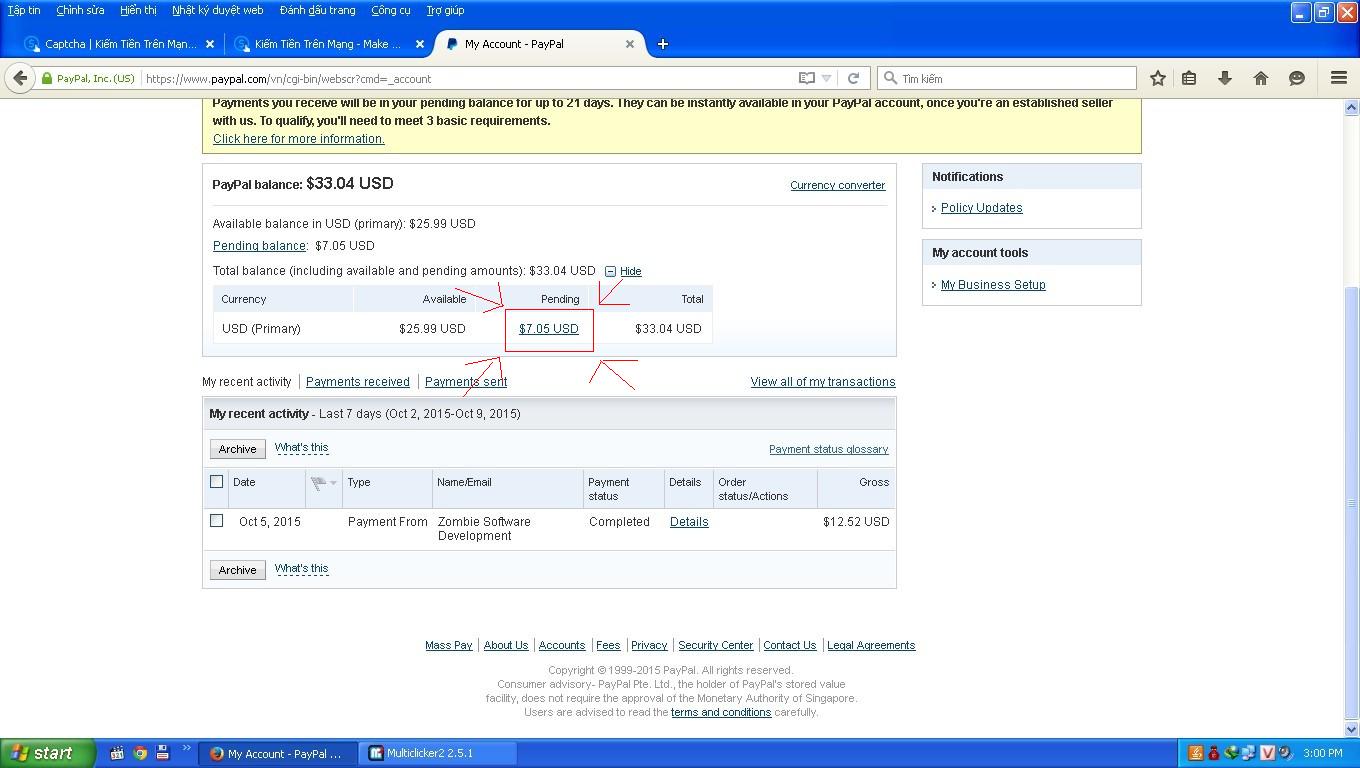Open the Đánh dấu trang menu
This screenshot has width=1360, height=768.
317,10
